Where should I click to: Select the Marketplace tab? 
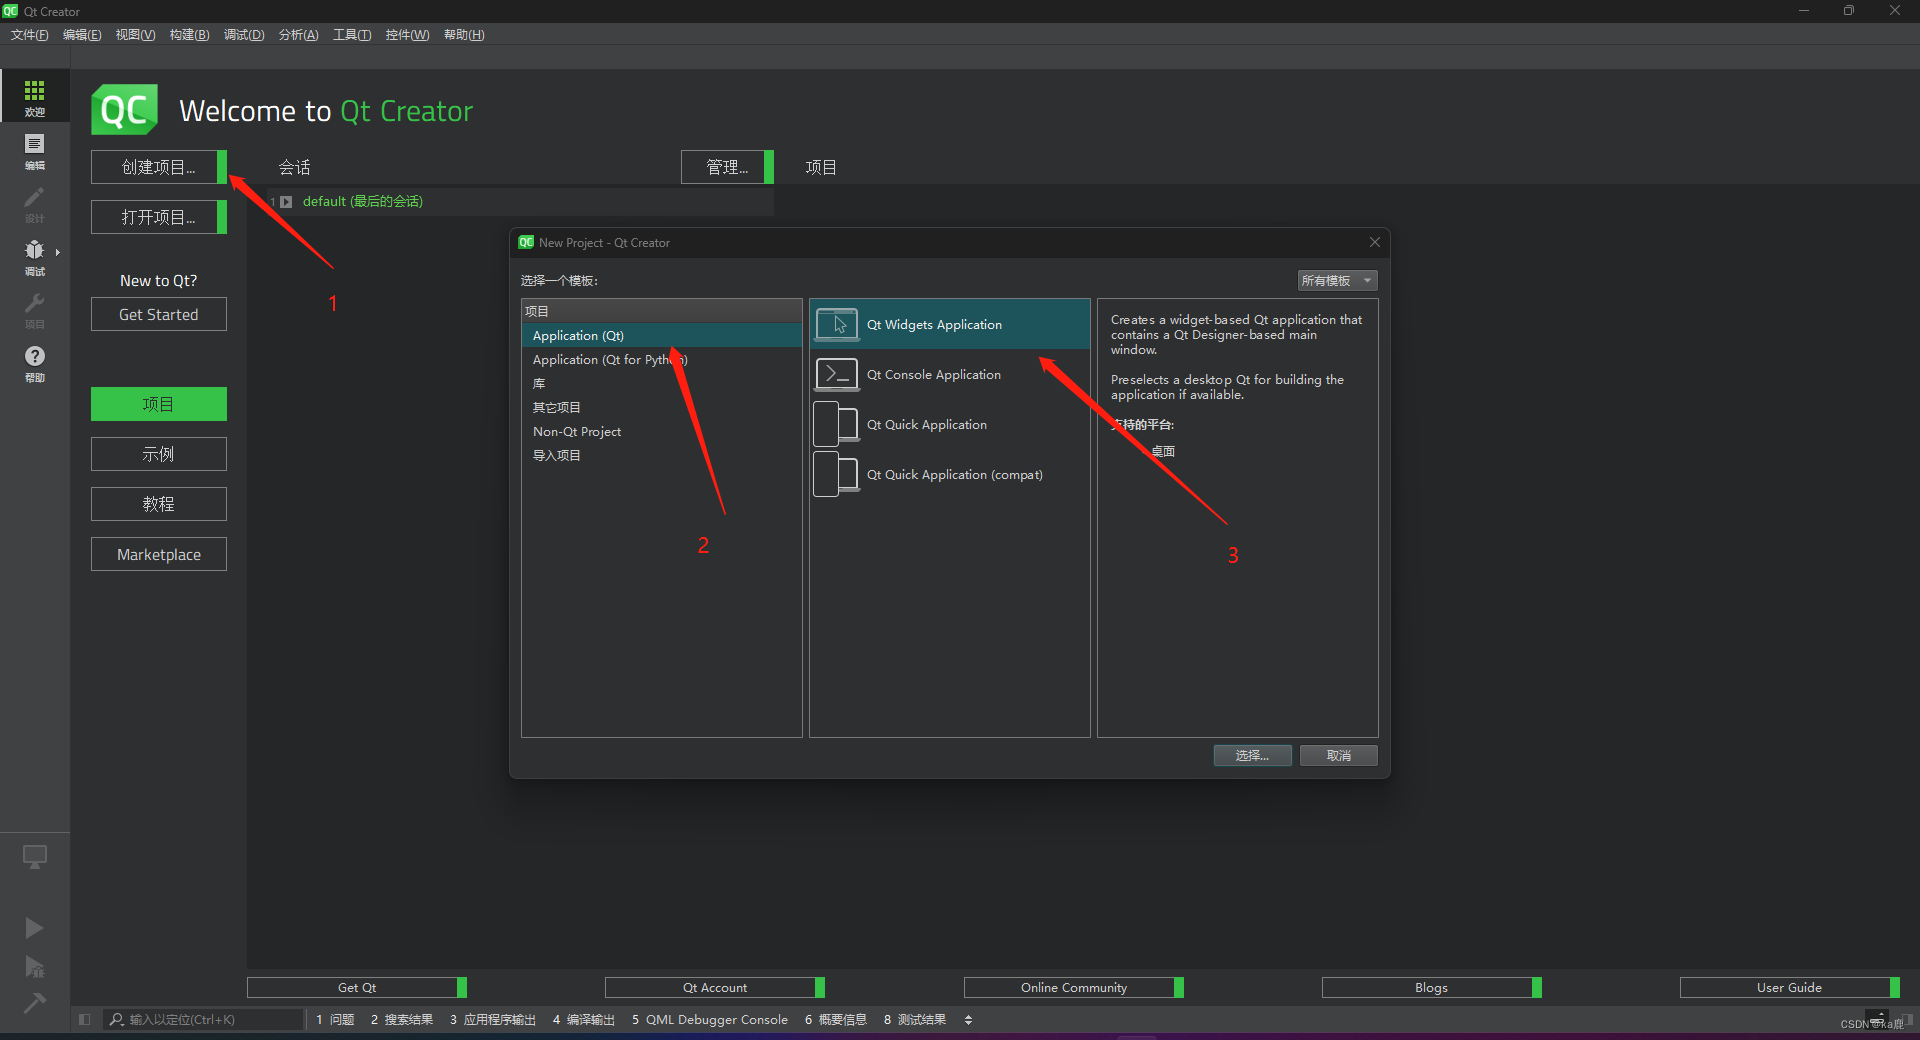[x=159, y=554]
